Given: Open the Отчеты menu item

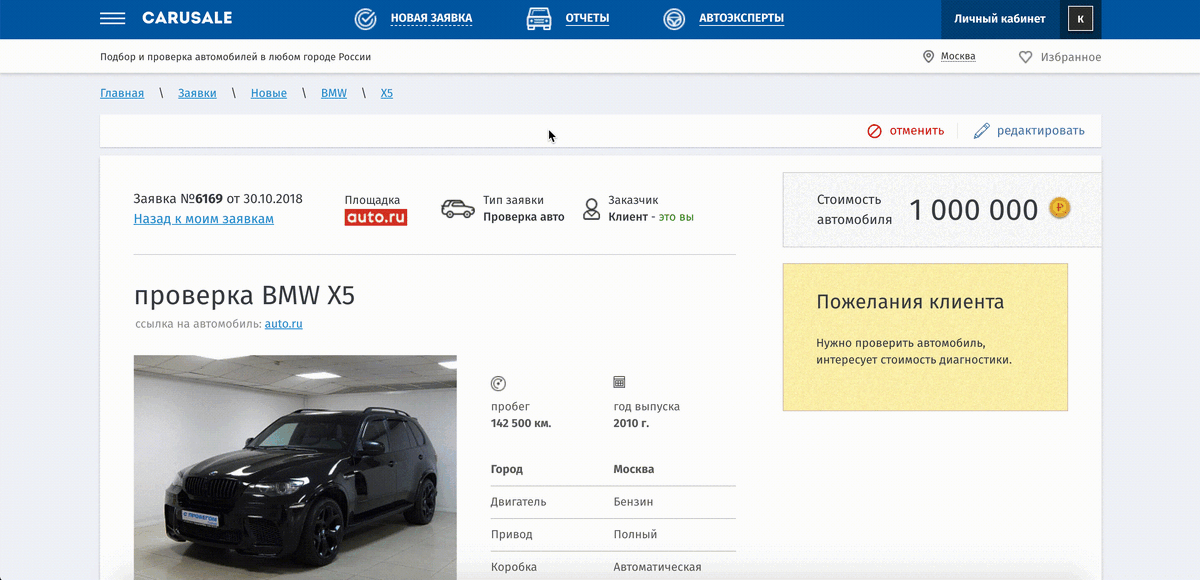Looking at the screenshot, I should coord(587,19).
